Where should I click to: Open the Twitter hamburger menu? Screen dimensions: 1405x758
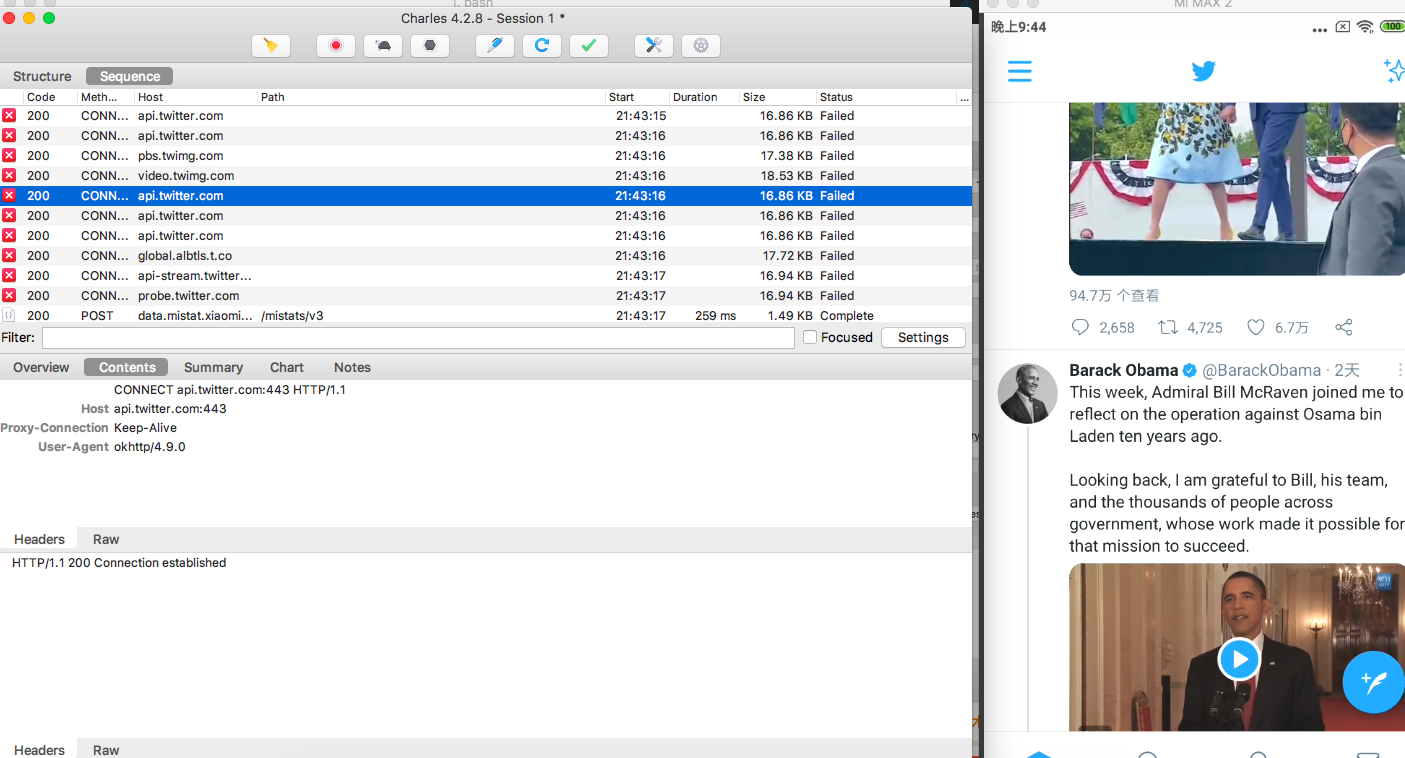click(1019, 71)
